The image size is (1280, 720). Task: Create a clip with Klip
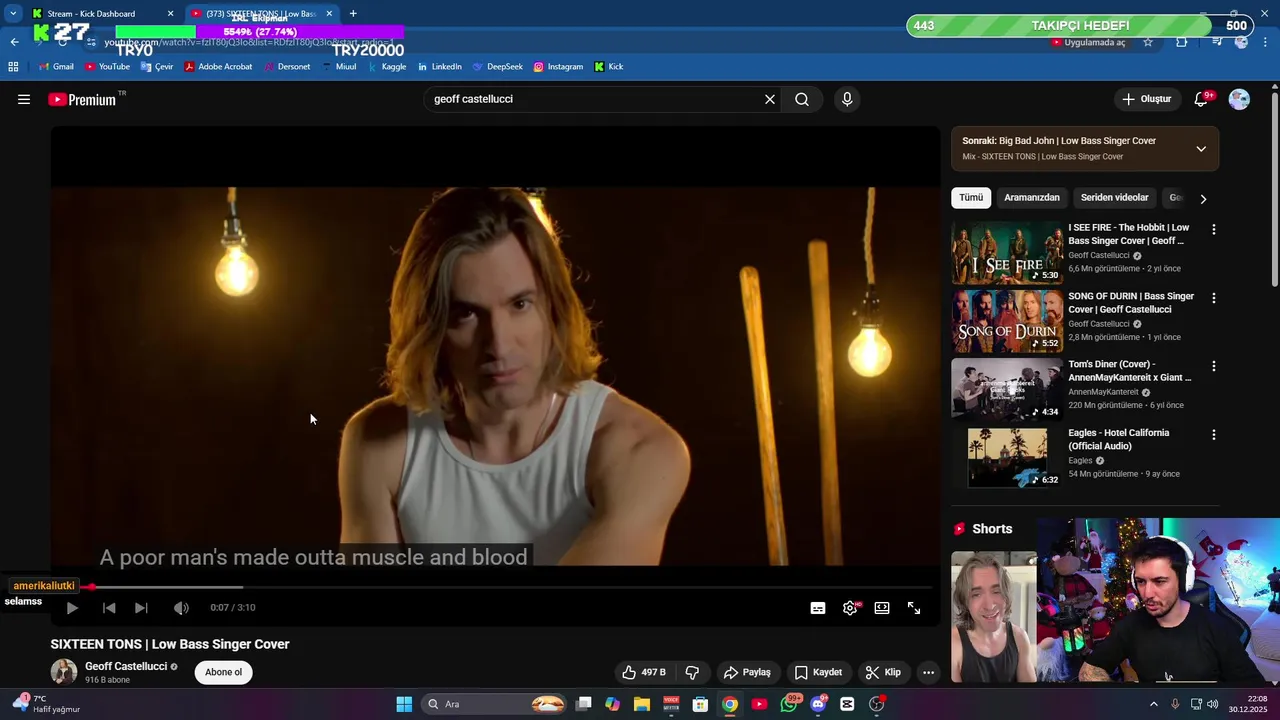click(883, 672)
